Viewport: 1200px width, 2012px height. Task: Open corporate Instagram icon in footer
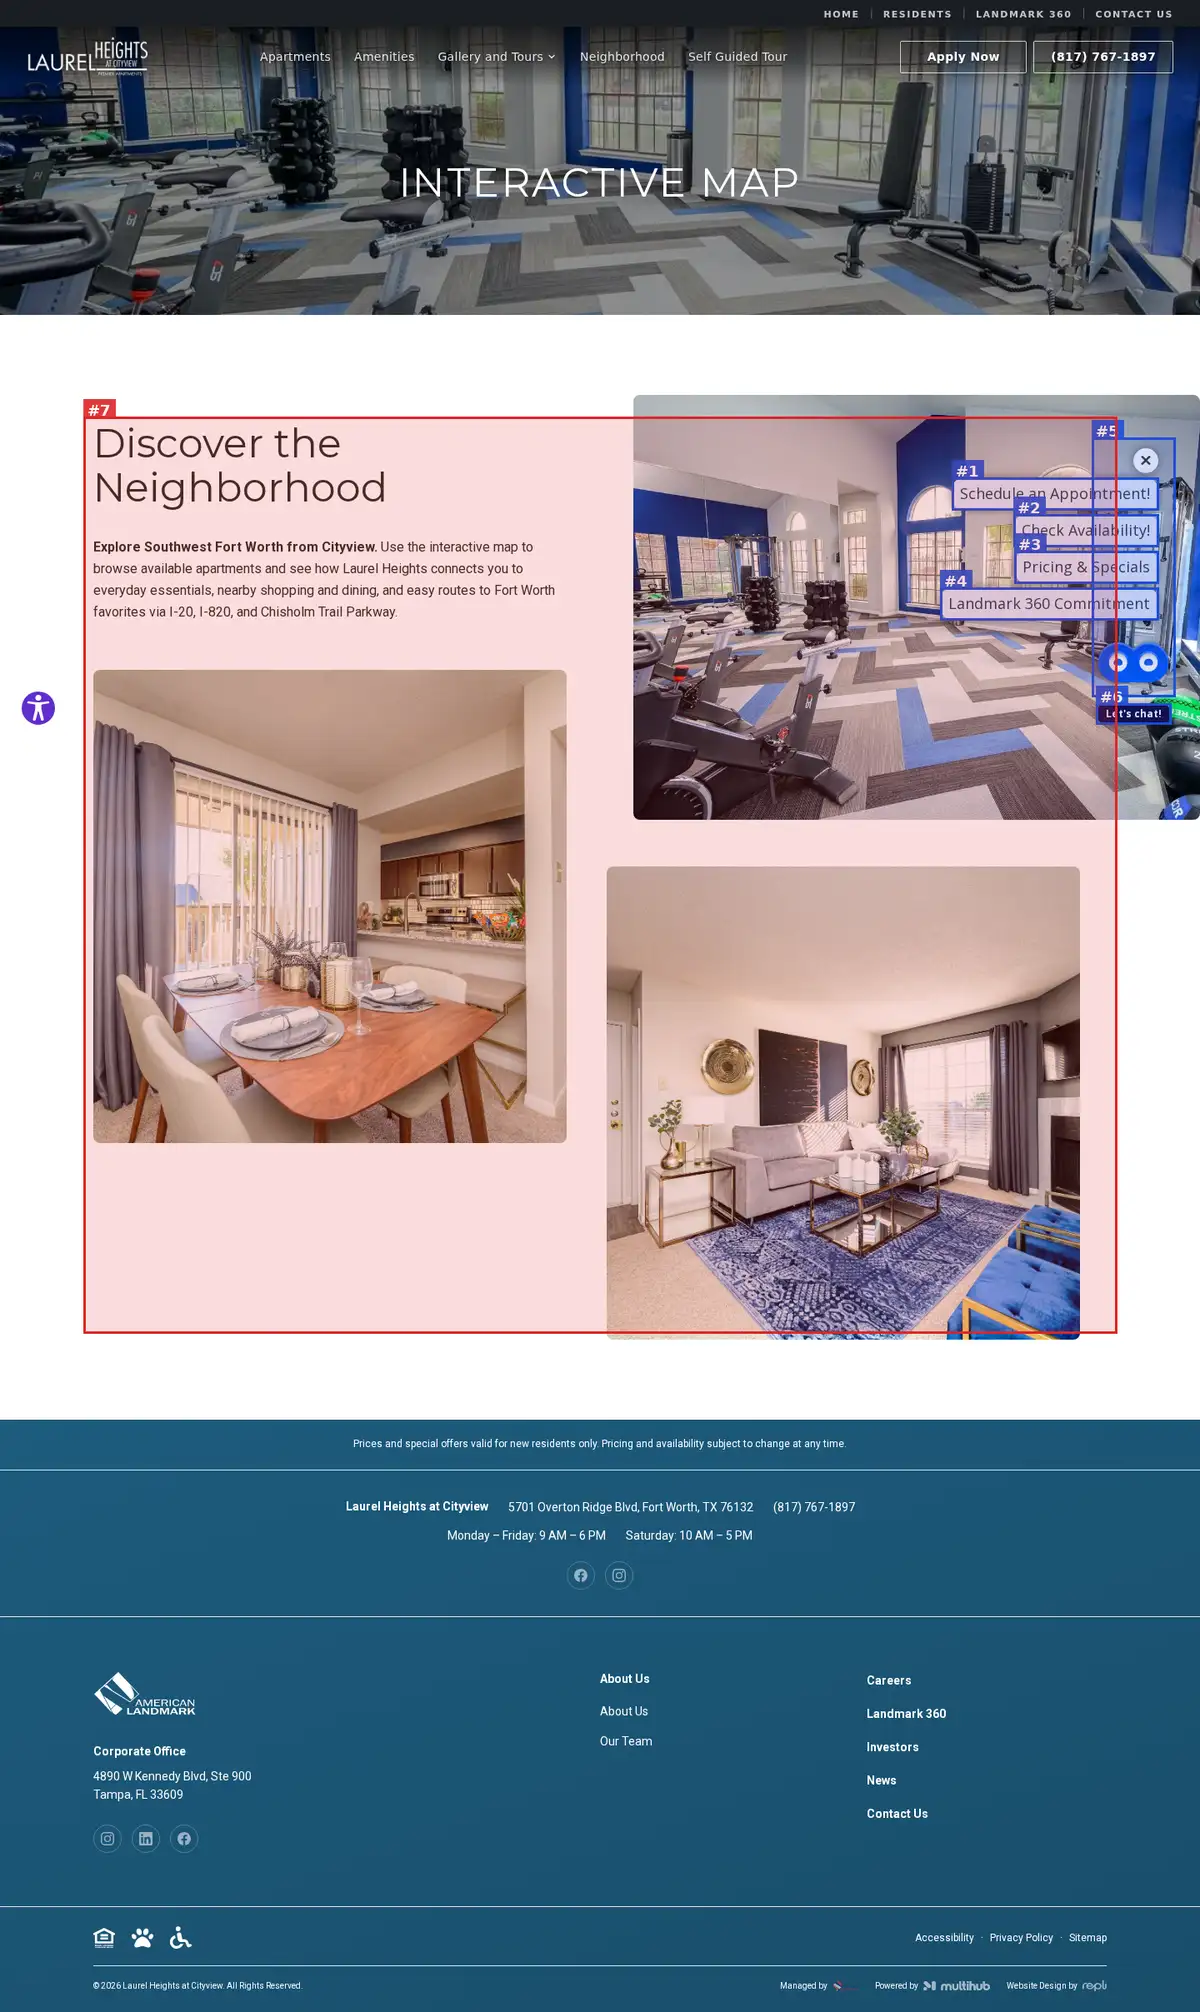107,1838
